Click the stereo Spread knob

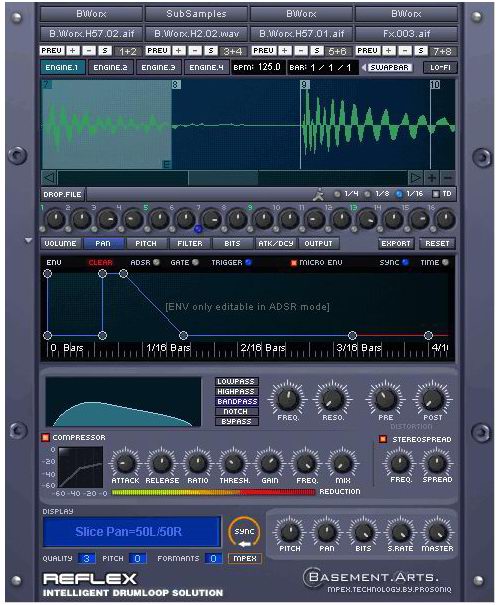point(437,463)
